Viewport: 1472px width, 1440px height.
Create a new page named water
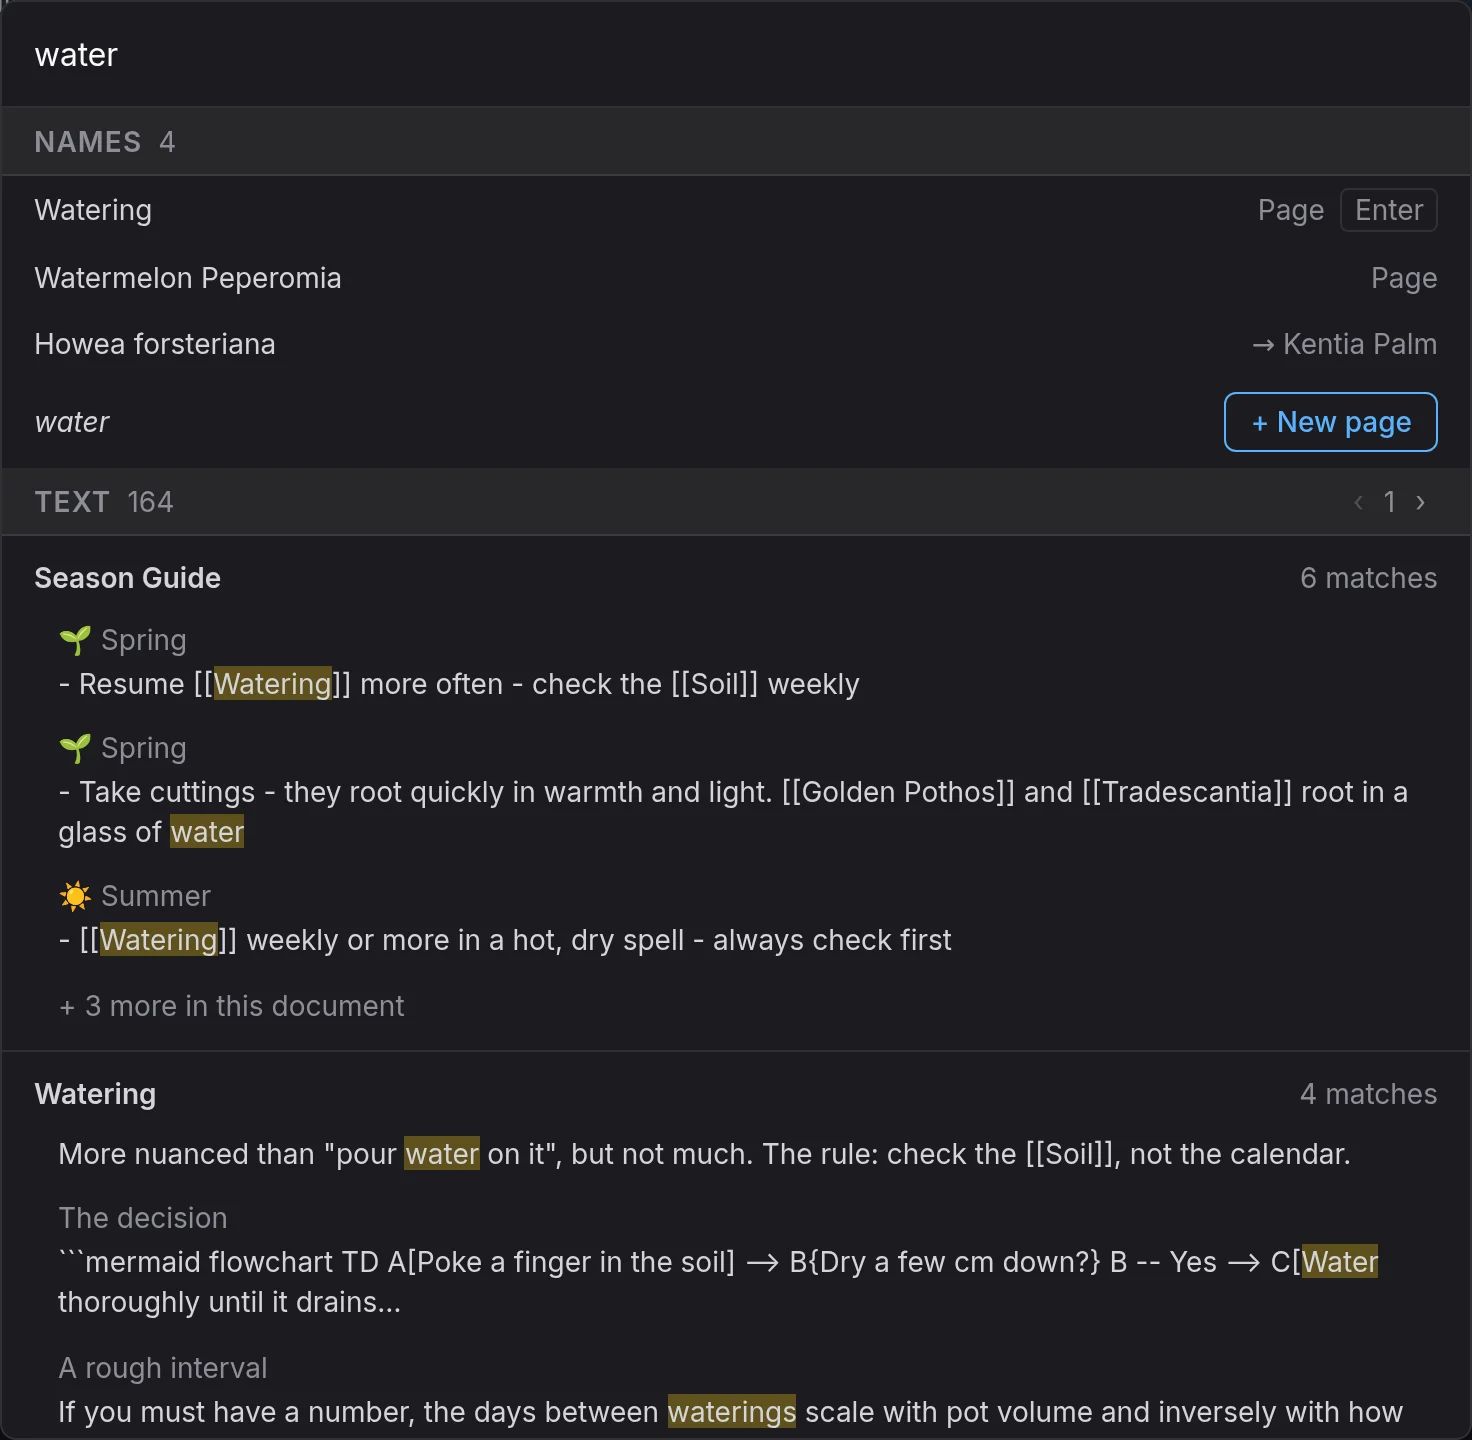click(1330, 422)
